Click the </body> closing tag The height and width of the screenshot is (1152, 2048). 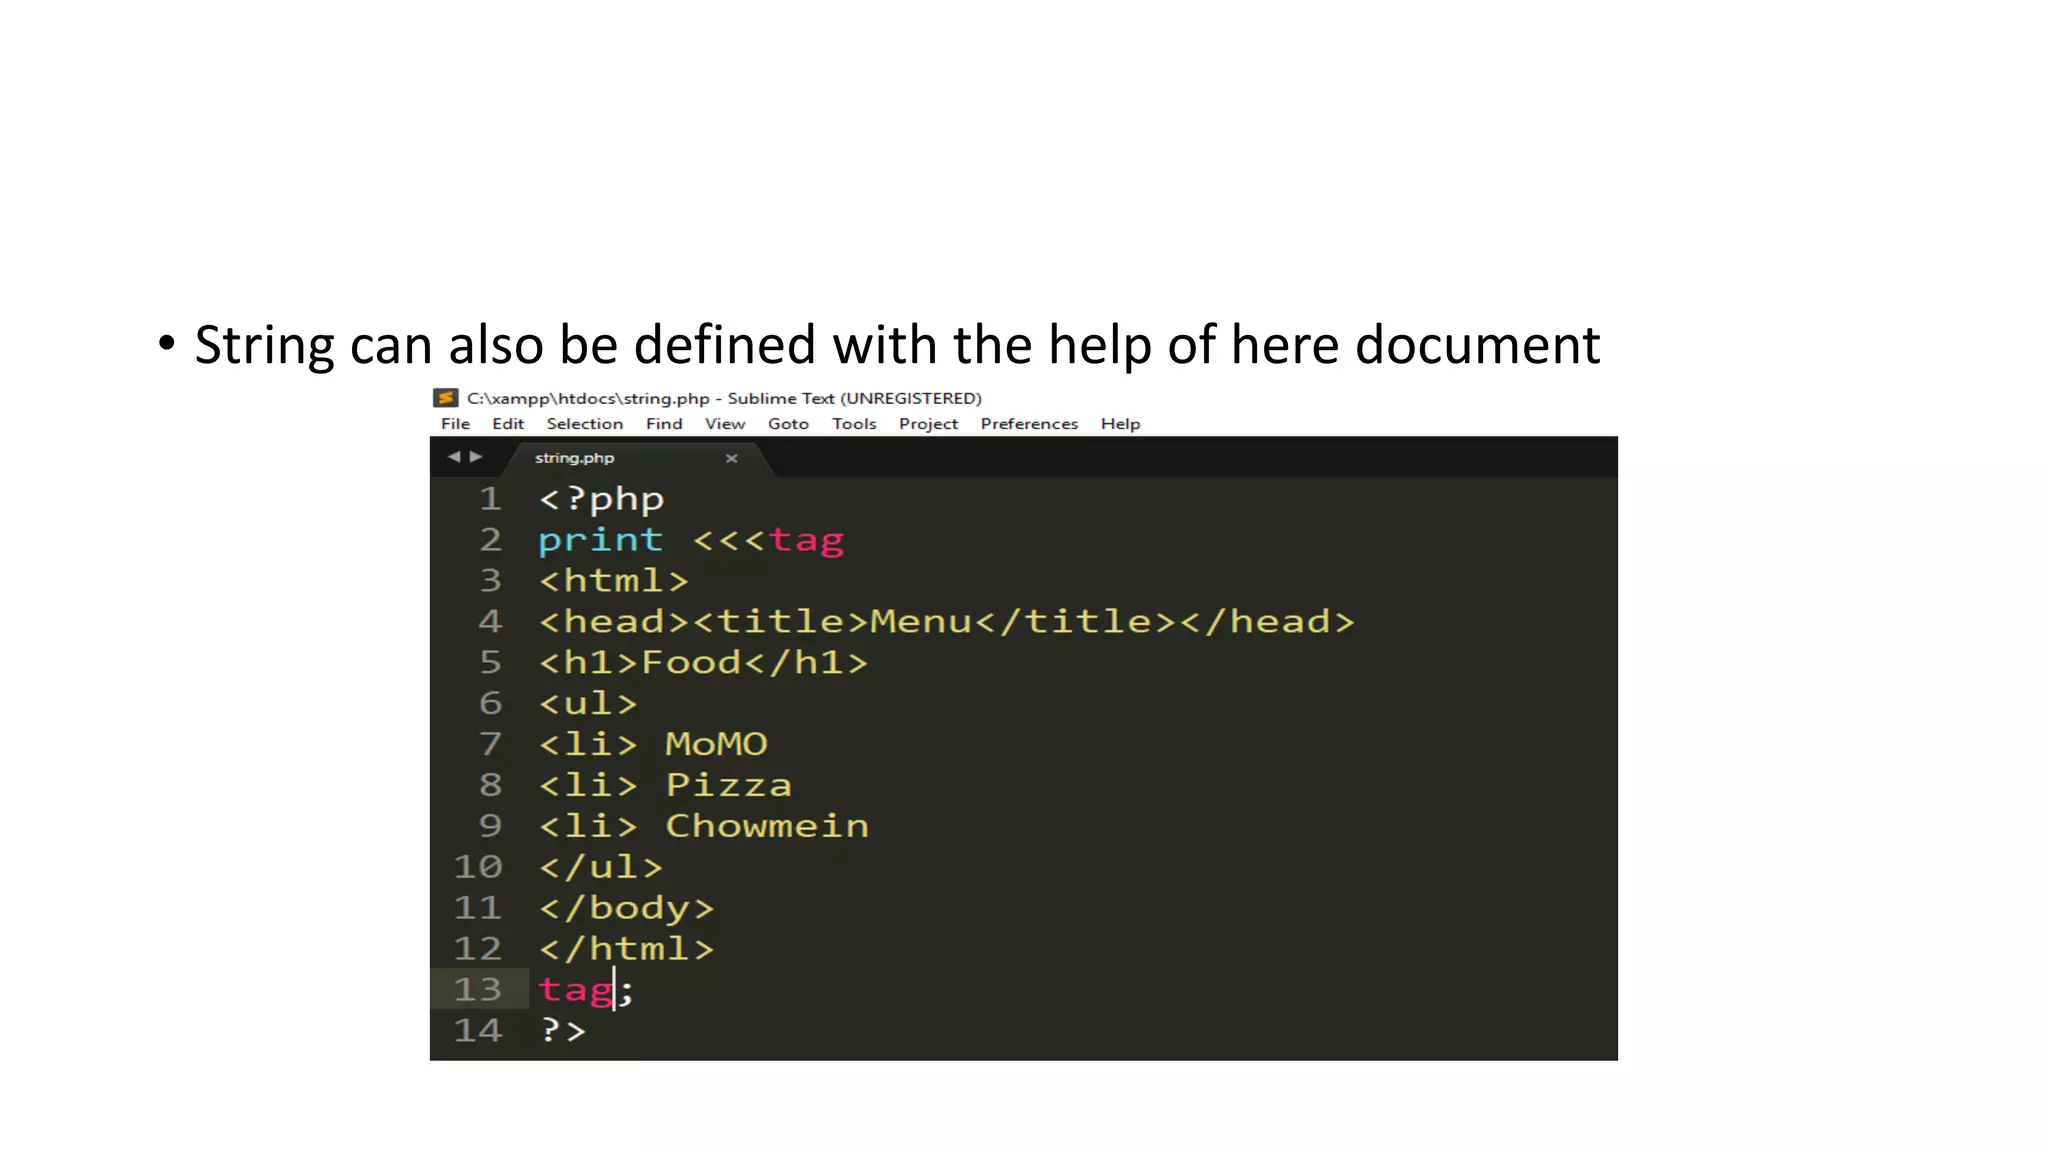point(627,908)
